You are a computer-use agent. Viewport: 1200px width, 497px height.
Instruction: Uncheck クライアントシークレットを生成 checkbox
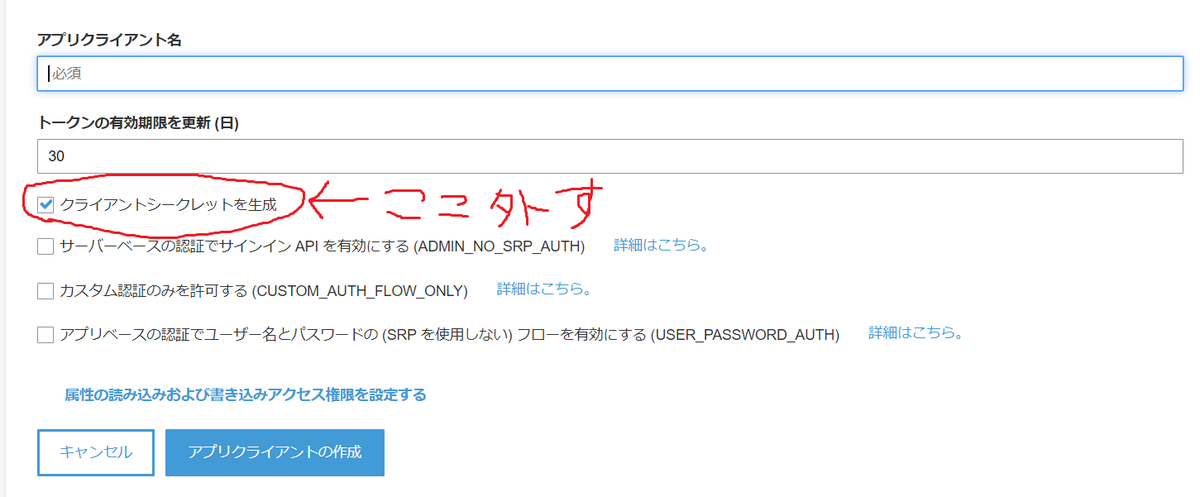[45, 204]
